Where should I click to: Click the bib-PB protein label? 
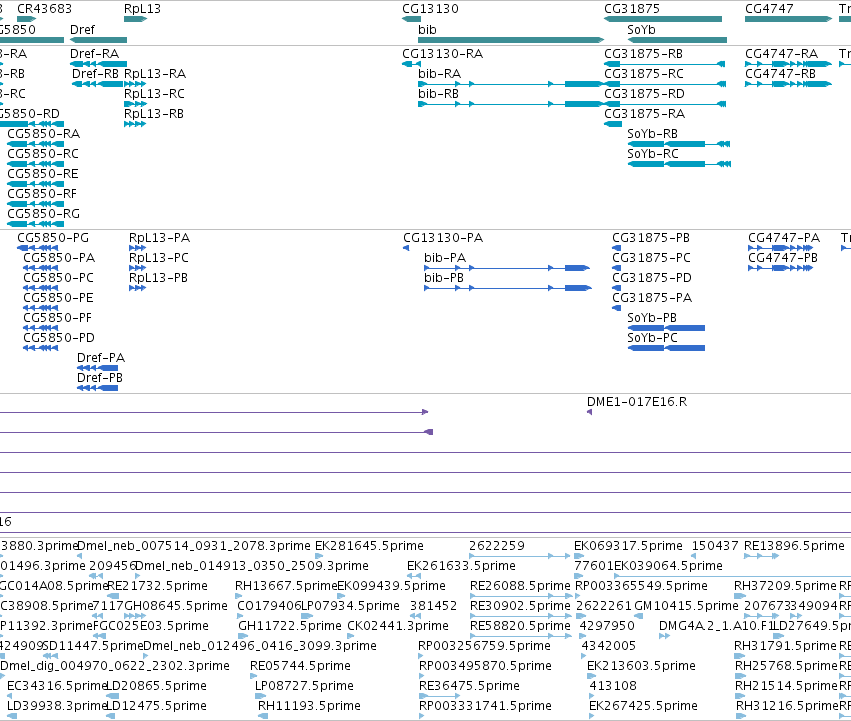pyautogui.click(x=444, y=278)
